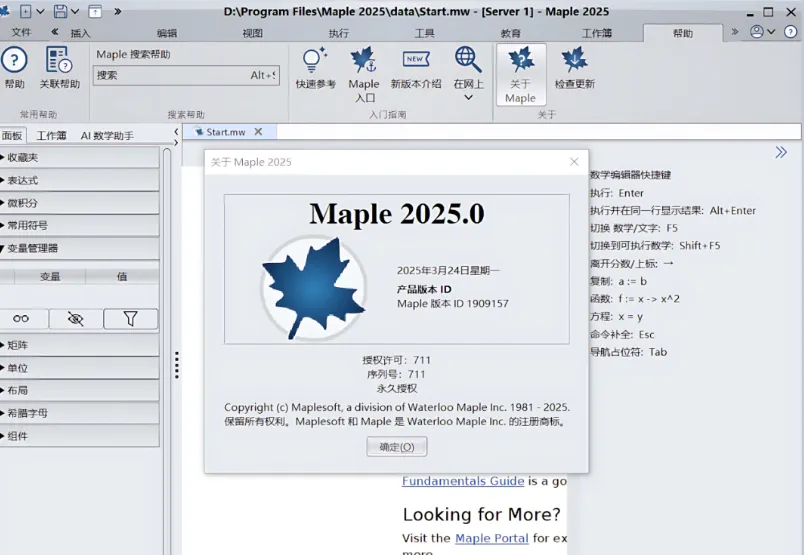The width and height of the screenshot is (804, 555).
Task: Toggle the crossed-eye hide variables button
Action: [75, 319]
